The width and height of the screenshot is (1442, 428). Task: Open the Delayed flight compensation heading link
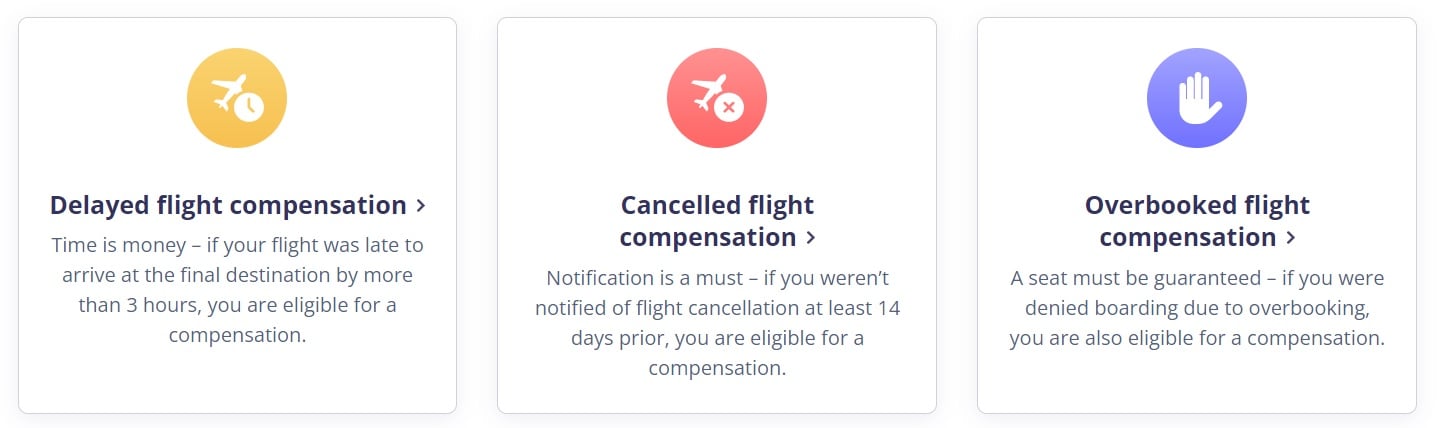pos(238,205)
